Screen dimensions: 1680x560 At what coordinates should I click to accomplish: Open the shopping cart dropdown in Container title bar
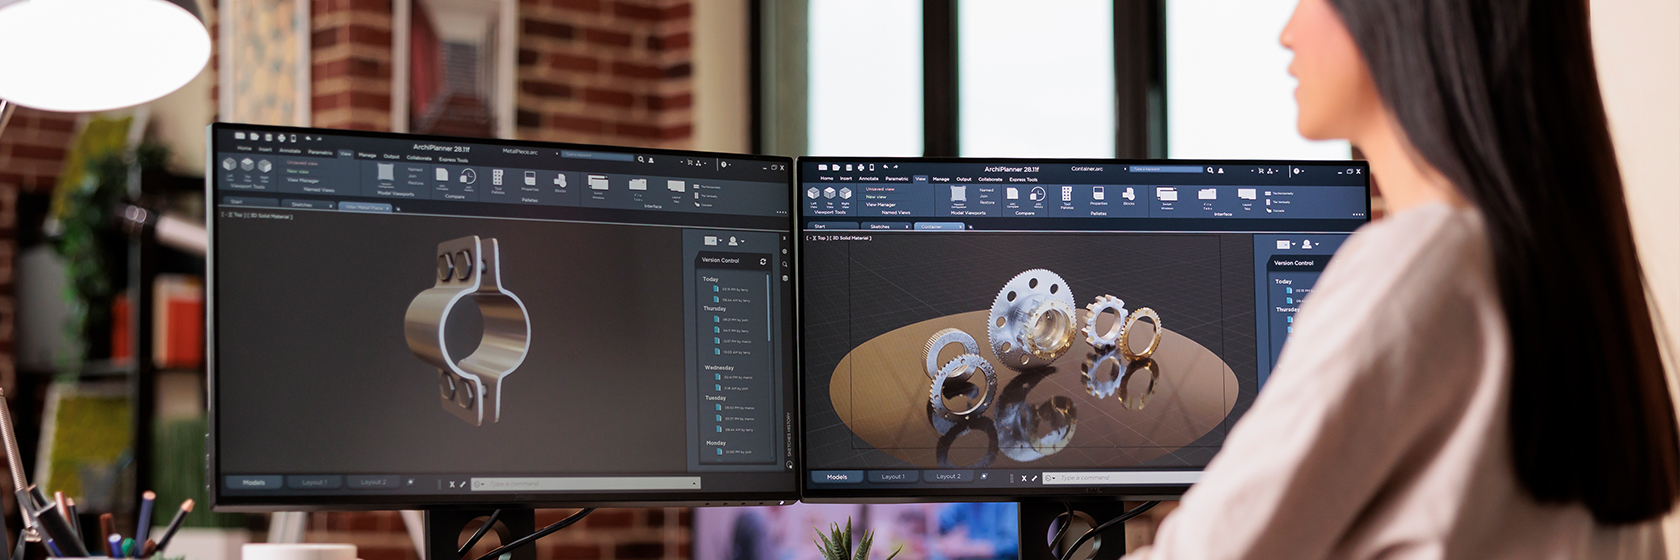click(1262, 171)
